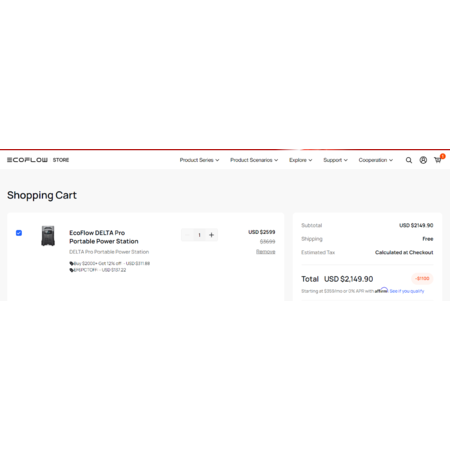The image size is (450, 450).
Task: Open the shopping cart icon
Action: coord(438,160)
